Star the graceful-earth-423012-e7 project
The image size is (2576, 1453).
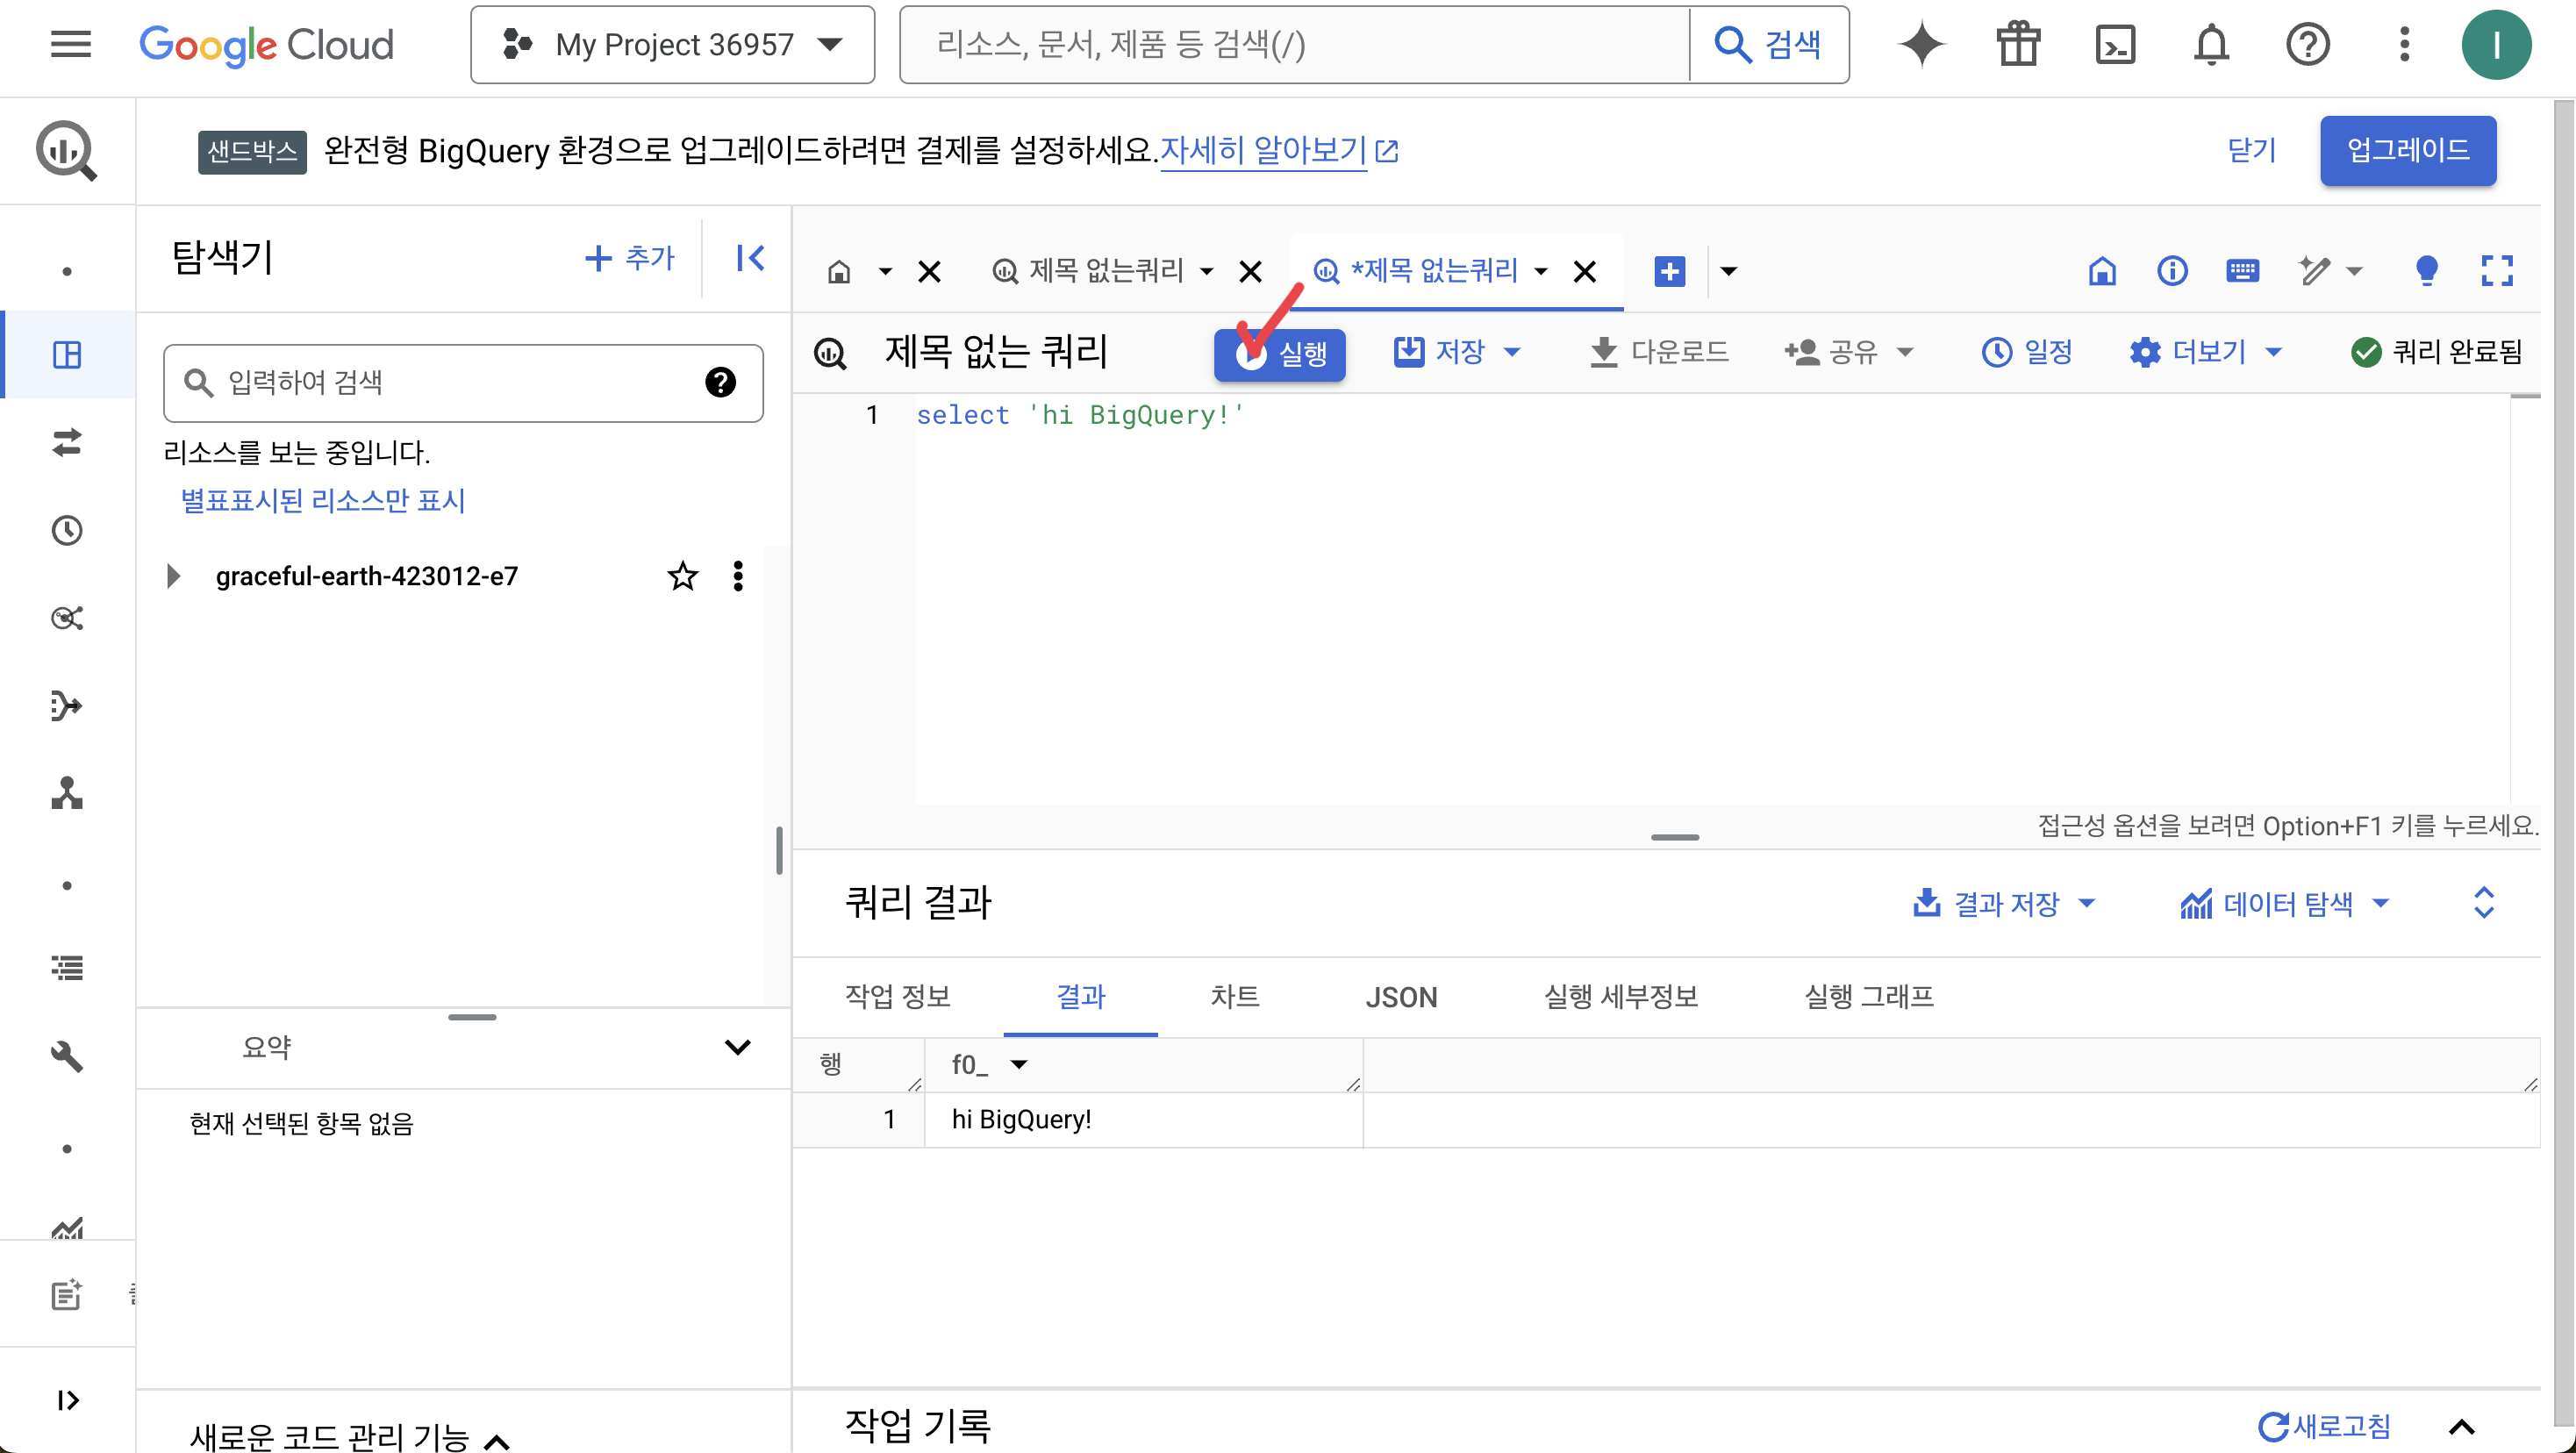[682, 576]
